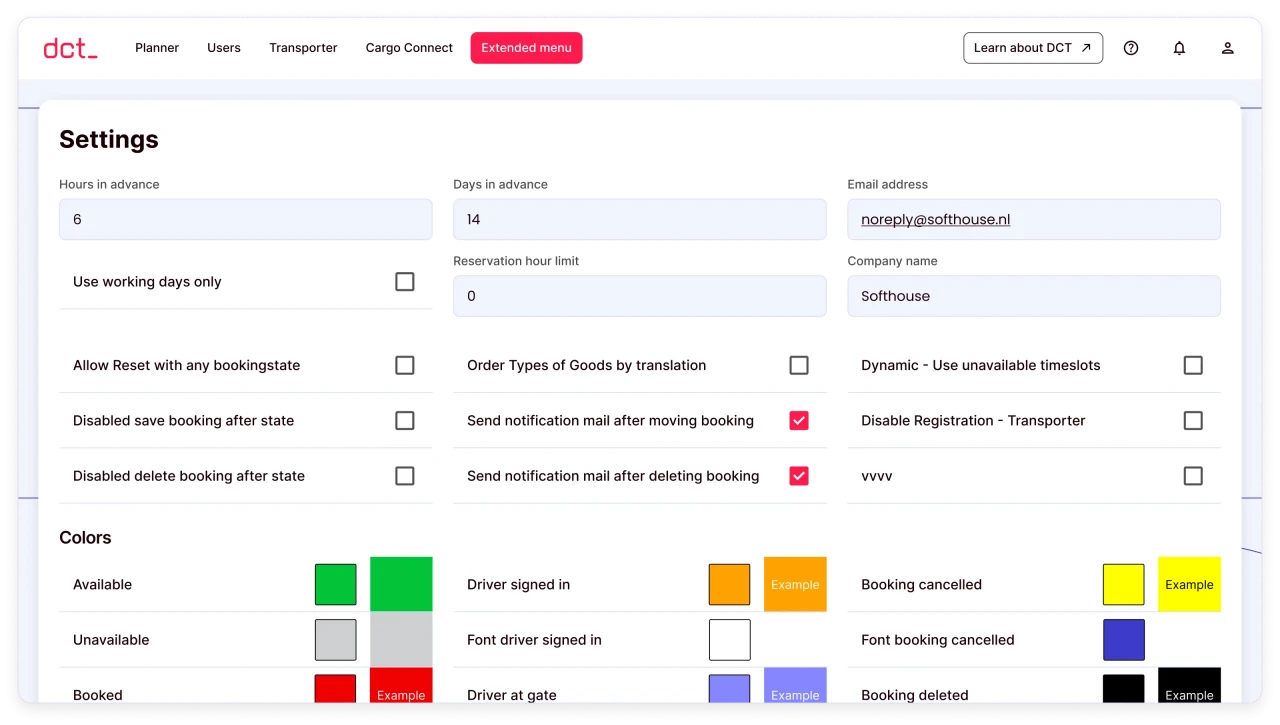1280x725 pixels.
Task: Click the dct_ logo
Action: 70,48
